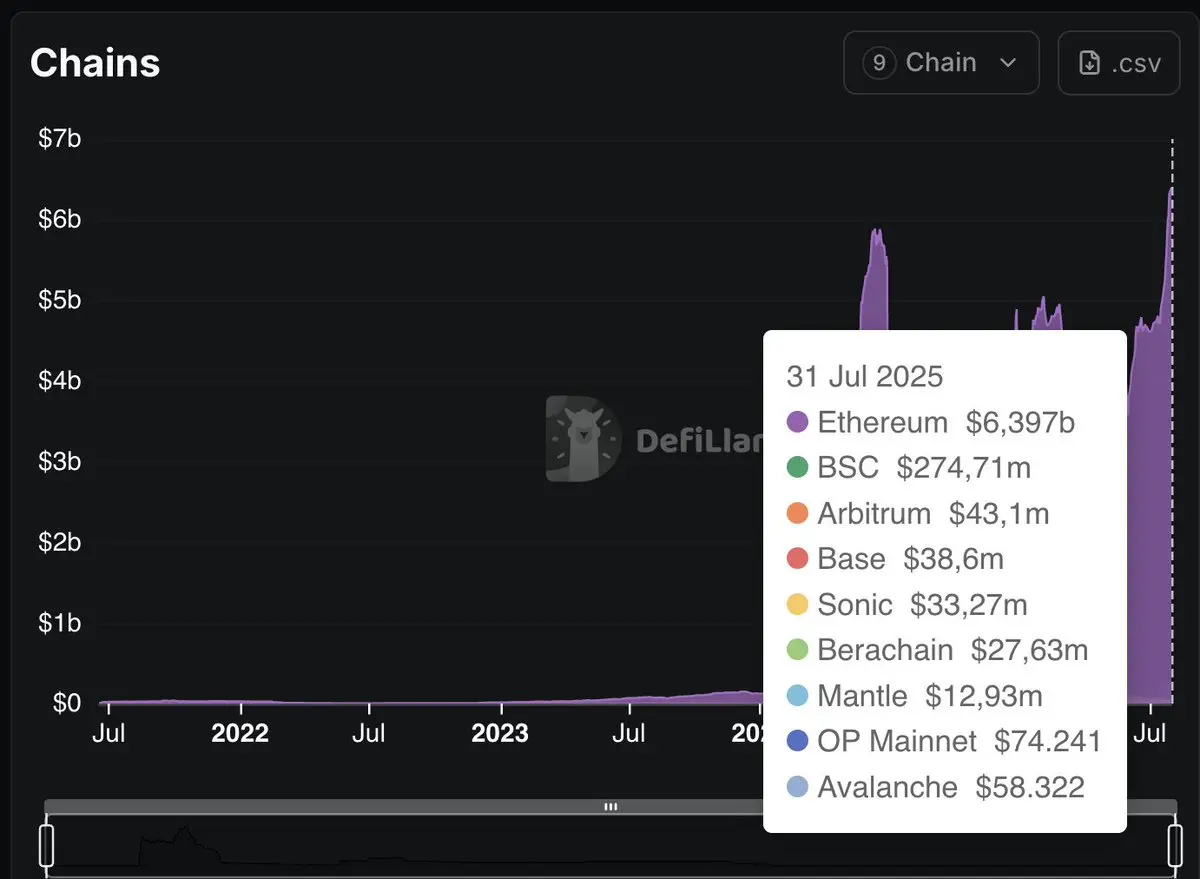1200x879 pixels.
Task: Click the Avalanche pale blue dot
Action: pyautogui.click(x=797, y=787)
